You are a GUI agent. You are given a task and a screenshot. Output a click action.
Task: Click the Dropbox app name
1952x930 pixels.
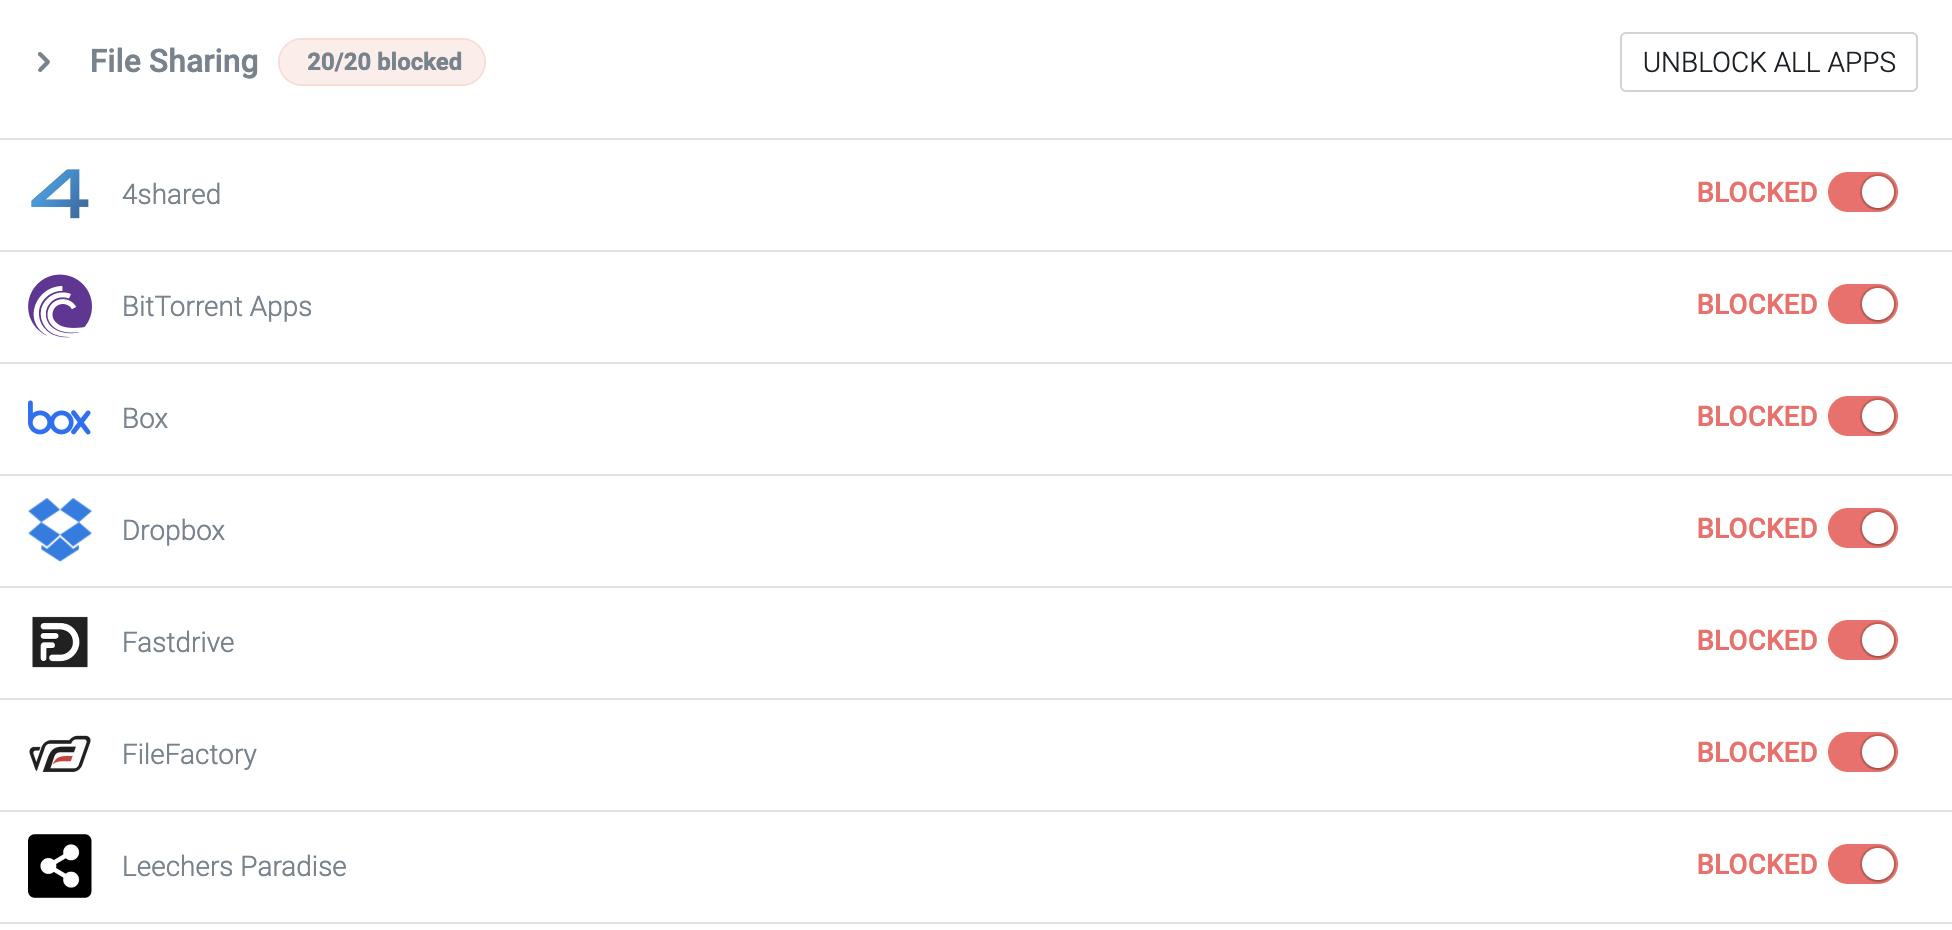click(x=173, y=530)
